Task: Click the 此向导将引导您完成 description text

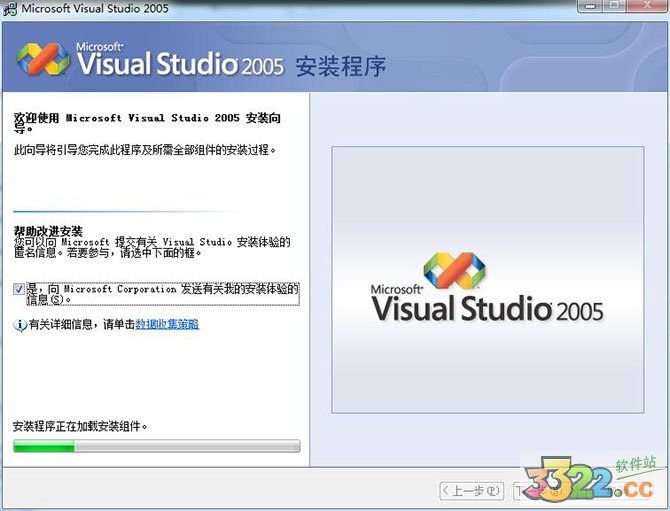Action: pos(145,150)
